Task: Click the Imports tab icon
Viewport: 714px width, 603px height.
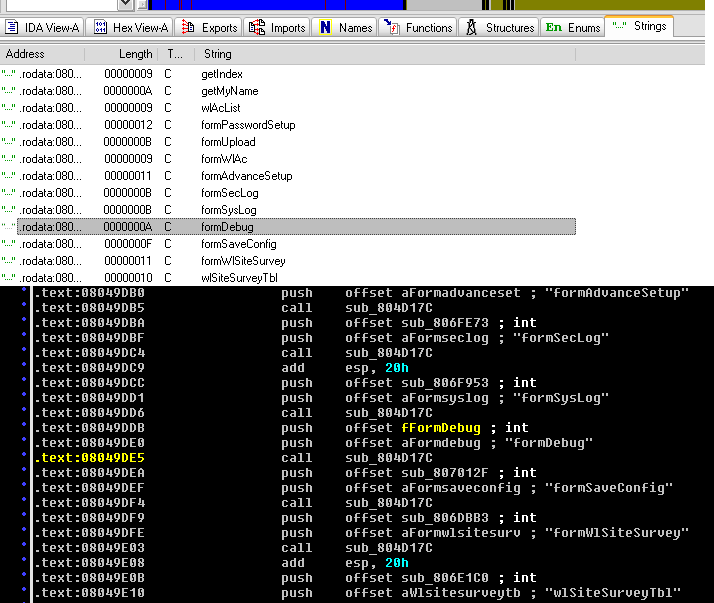Action: 257,27
